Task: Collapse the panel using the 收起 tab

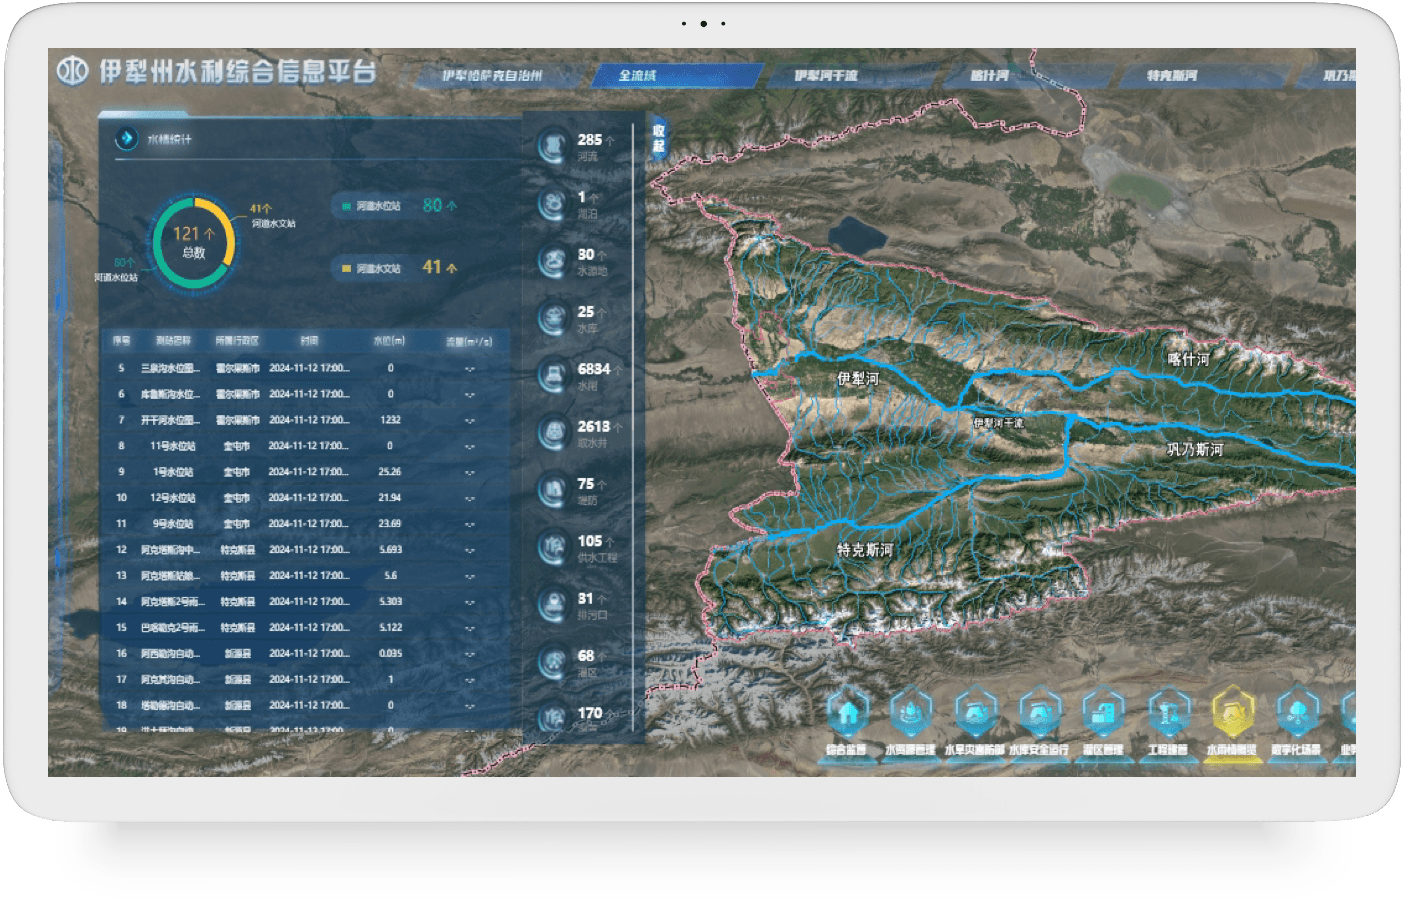Action: (658, 138)
